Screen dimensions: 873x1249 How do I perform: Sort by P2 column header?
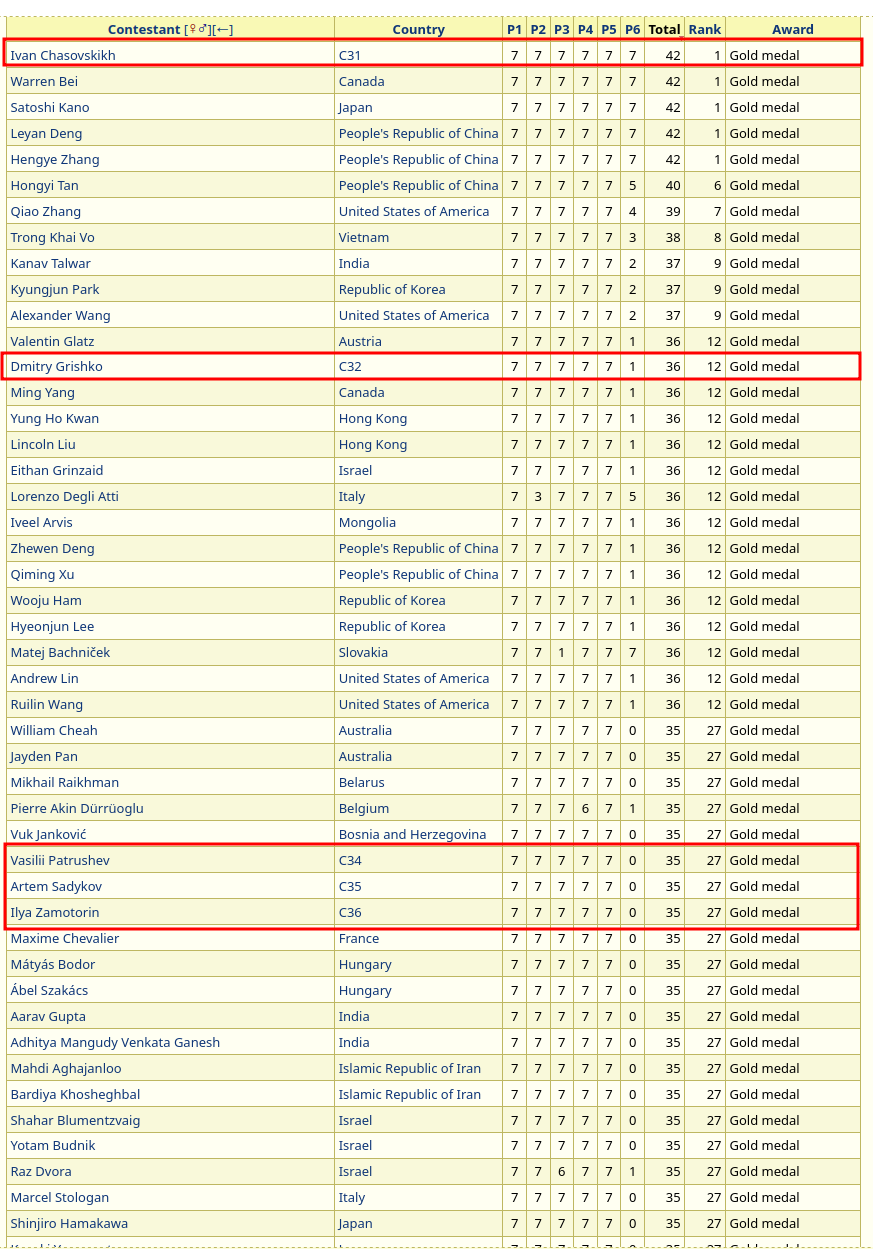coord(538,29)
